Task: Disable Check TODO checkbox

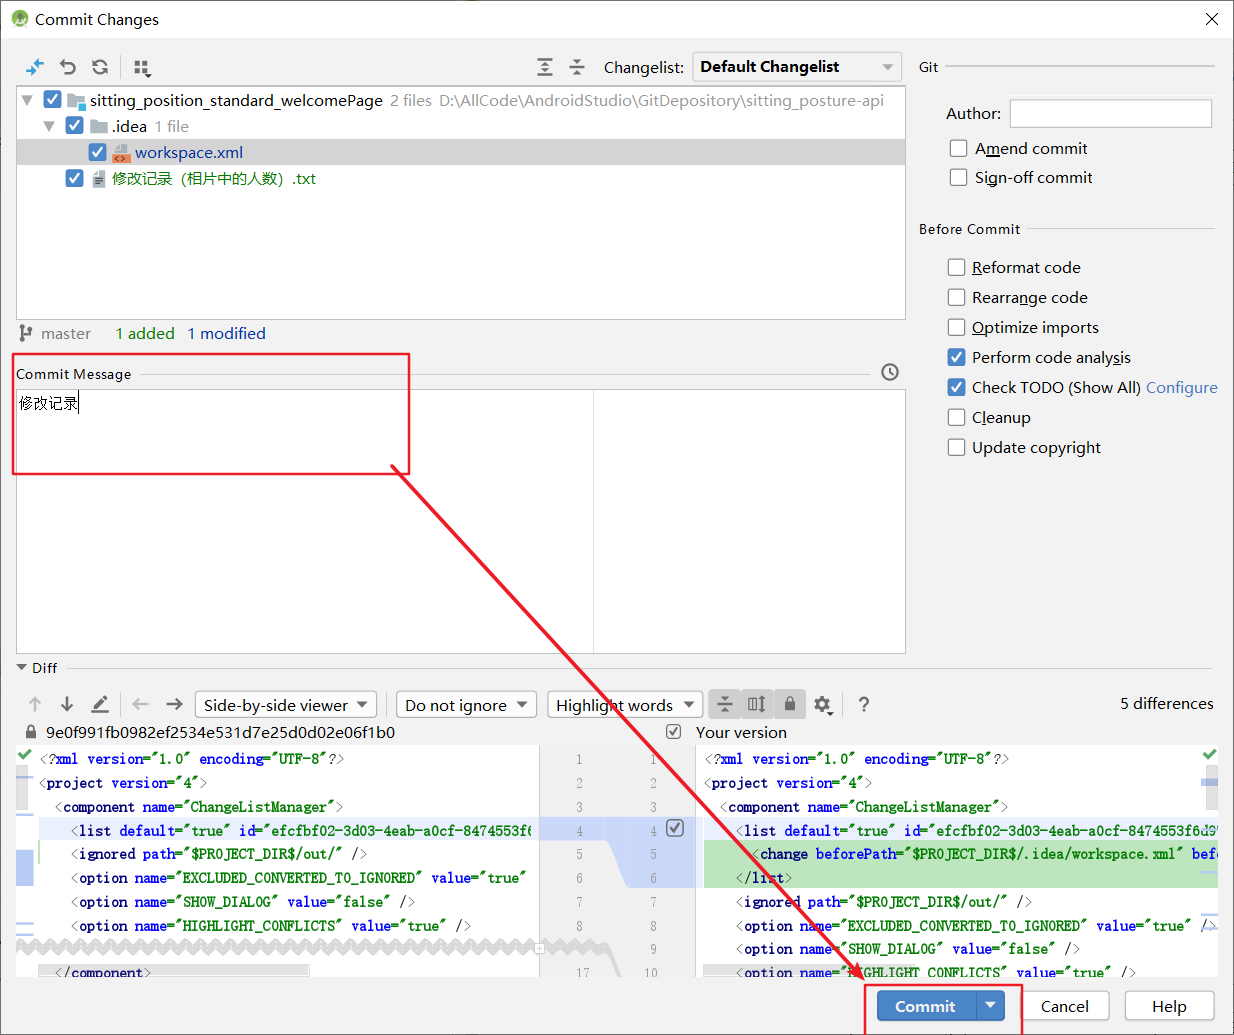Action: 957,387
